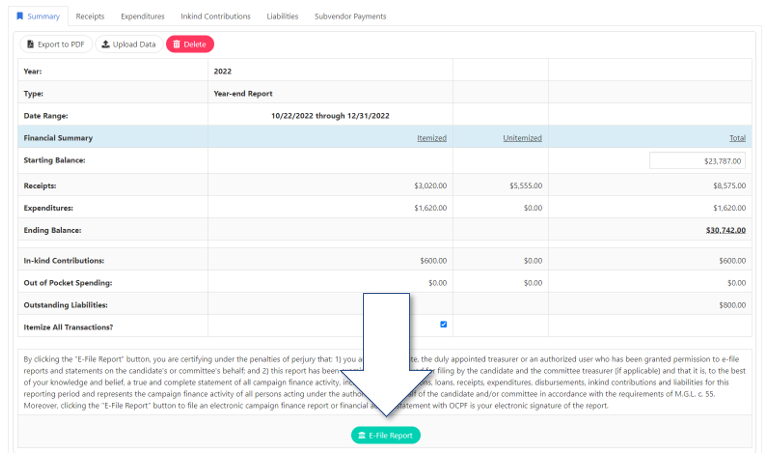
Task: Click the trash can icon on Delete
Action: [176, 44]
